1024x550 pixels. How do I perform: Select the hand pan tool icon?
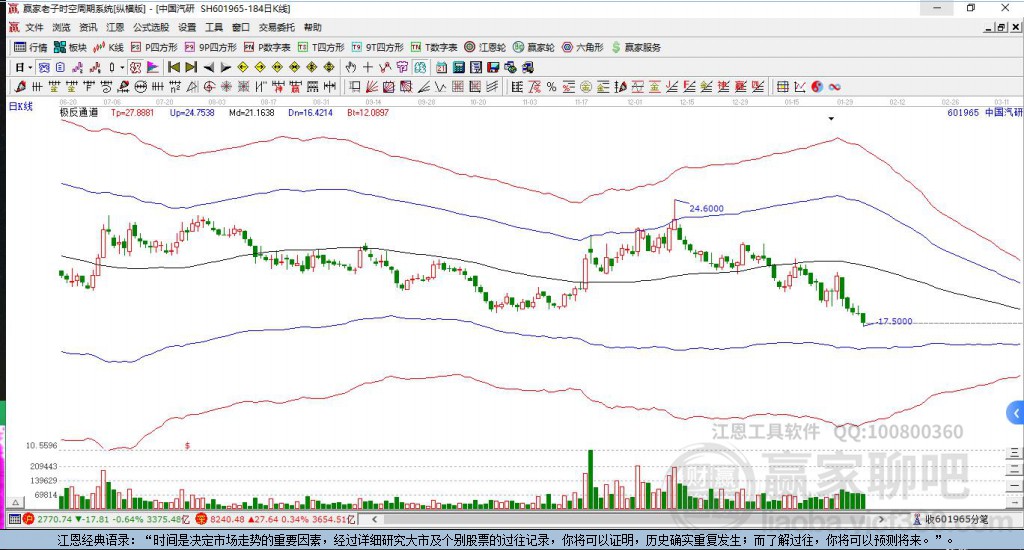[x=351, y=67]
